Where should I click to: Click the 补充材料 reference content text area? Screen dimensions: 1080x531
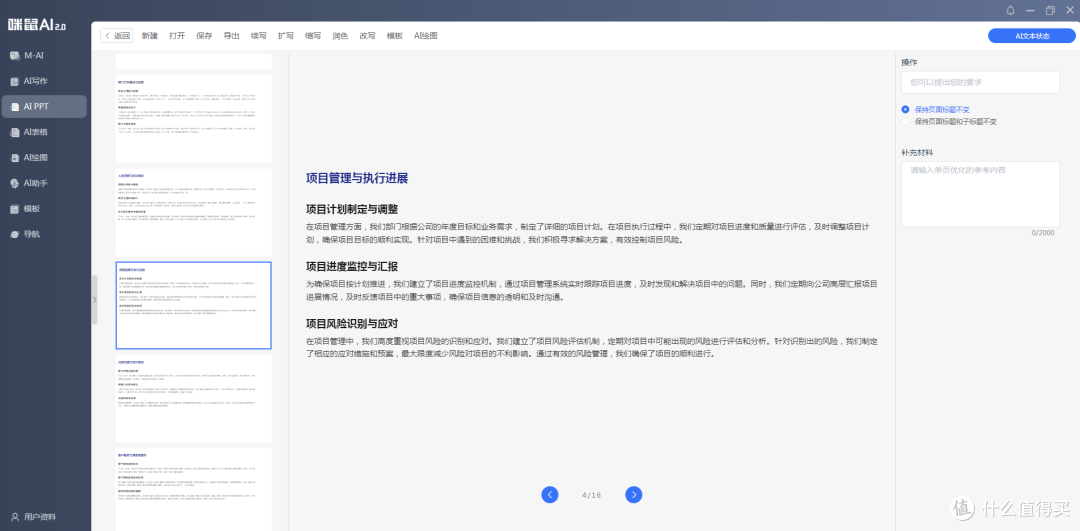(x=980, y=194)
